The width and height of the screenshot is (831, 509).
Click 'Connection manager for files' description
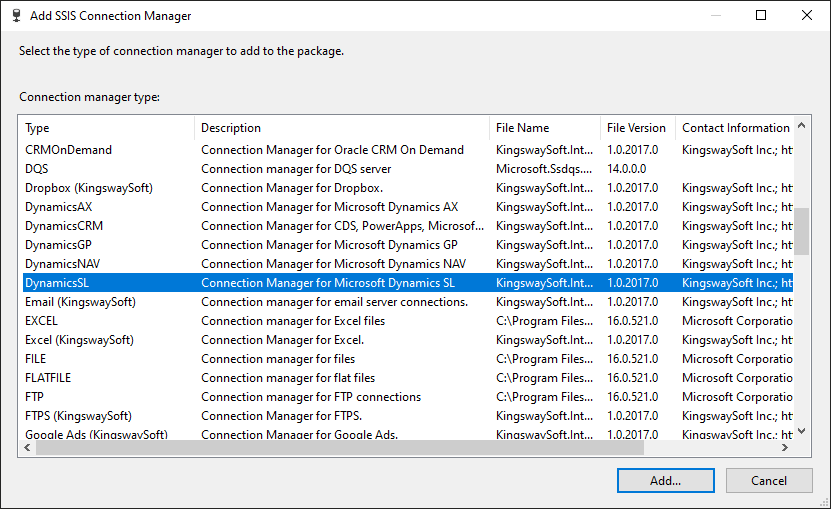[x=278, y=359]
